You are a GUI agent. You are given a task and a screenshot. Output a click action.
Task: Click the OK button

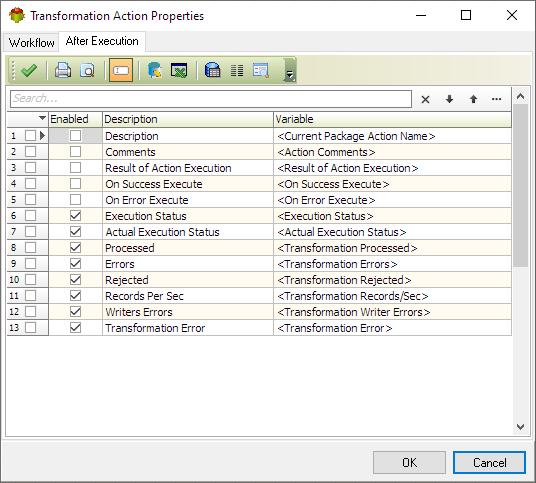tap(410, 462)
